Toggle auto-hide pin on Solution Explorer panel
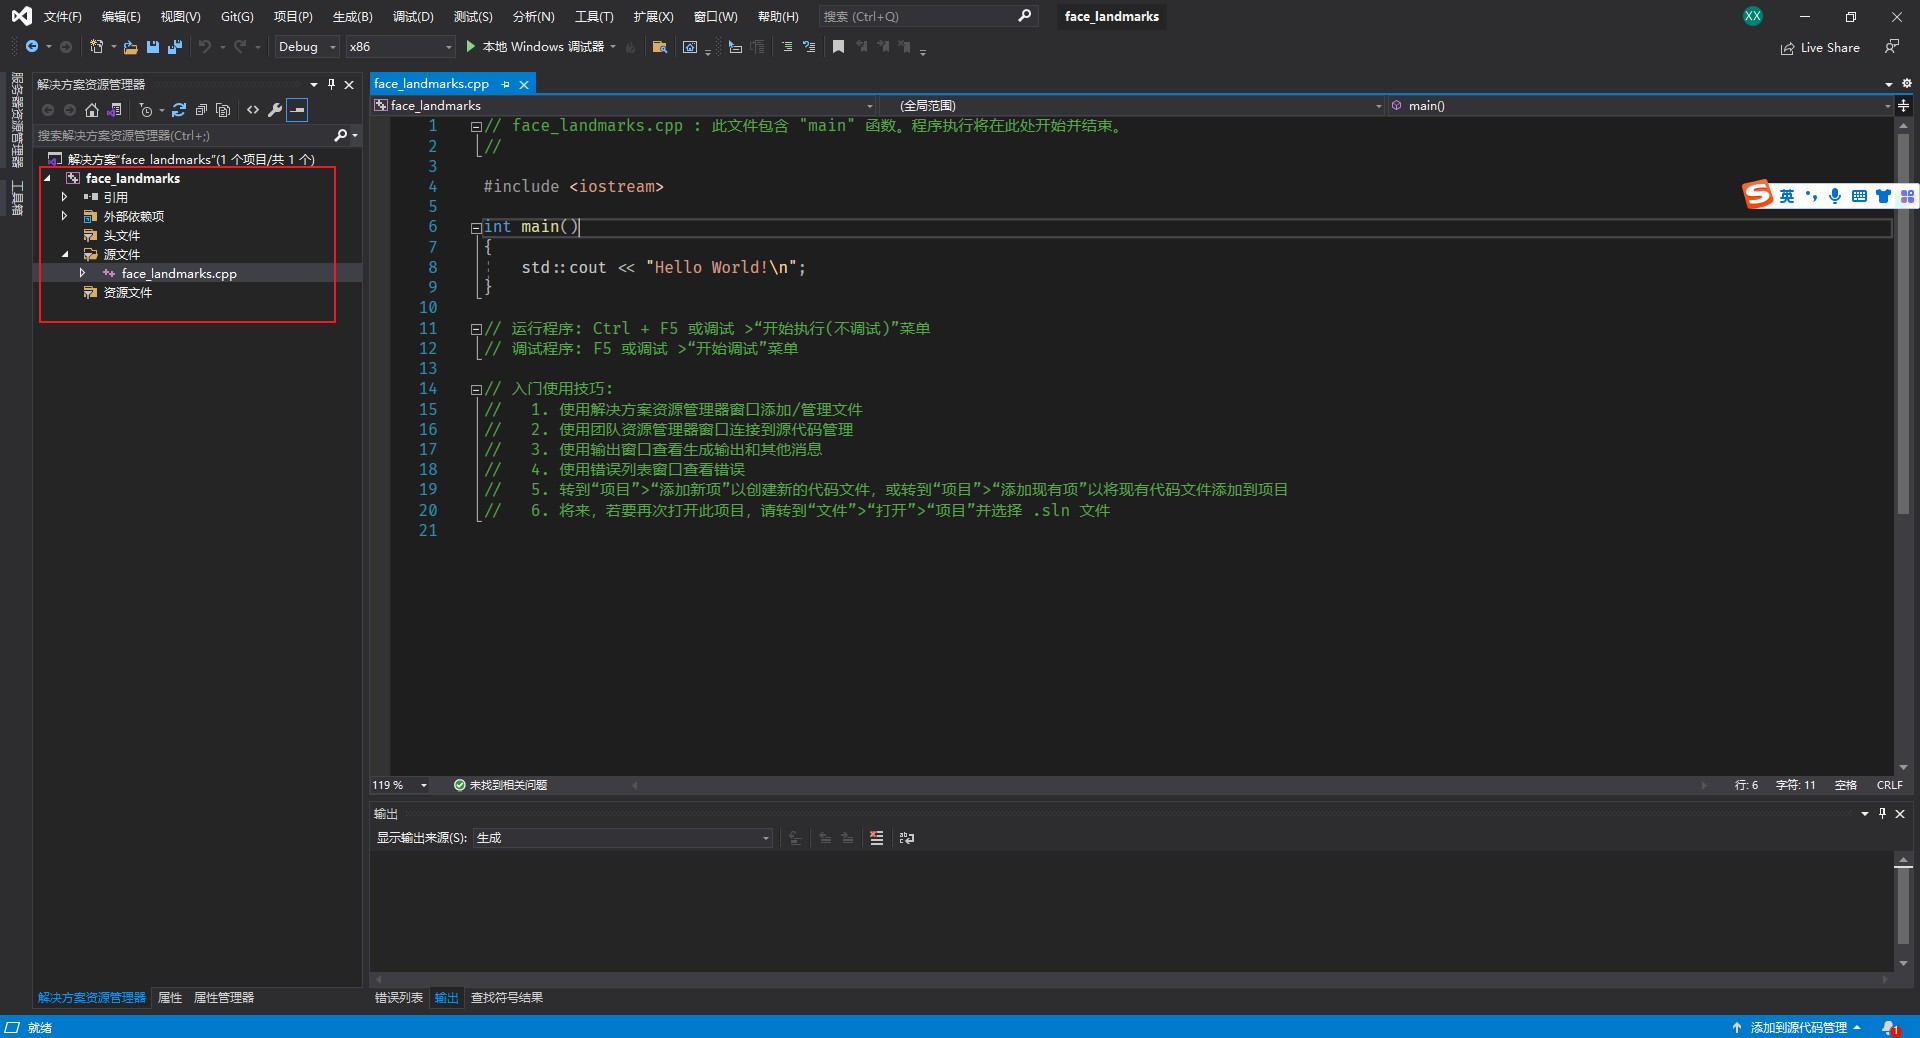 tap(331, 85)
